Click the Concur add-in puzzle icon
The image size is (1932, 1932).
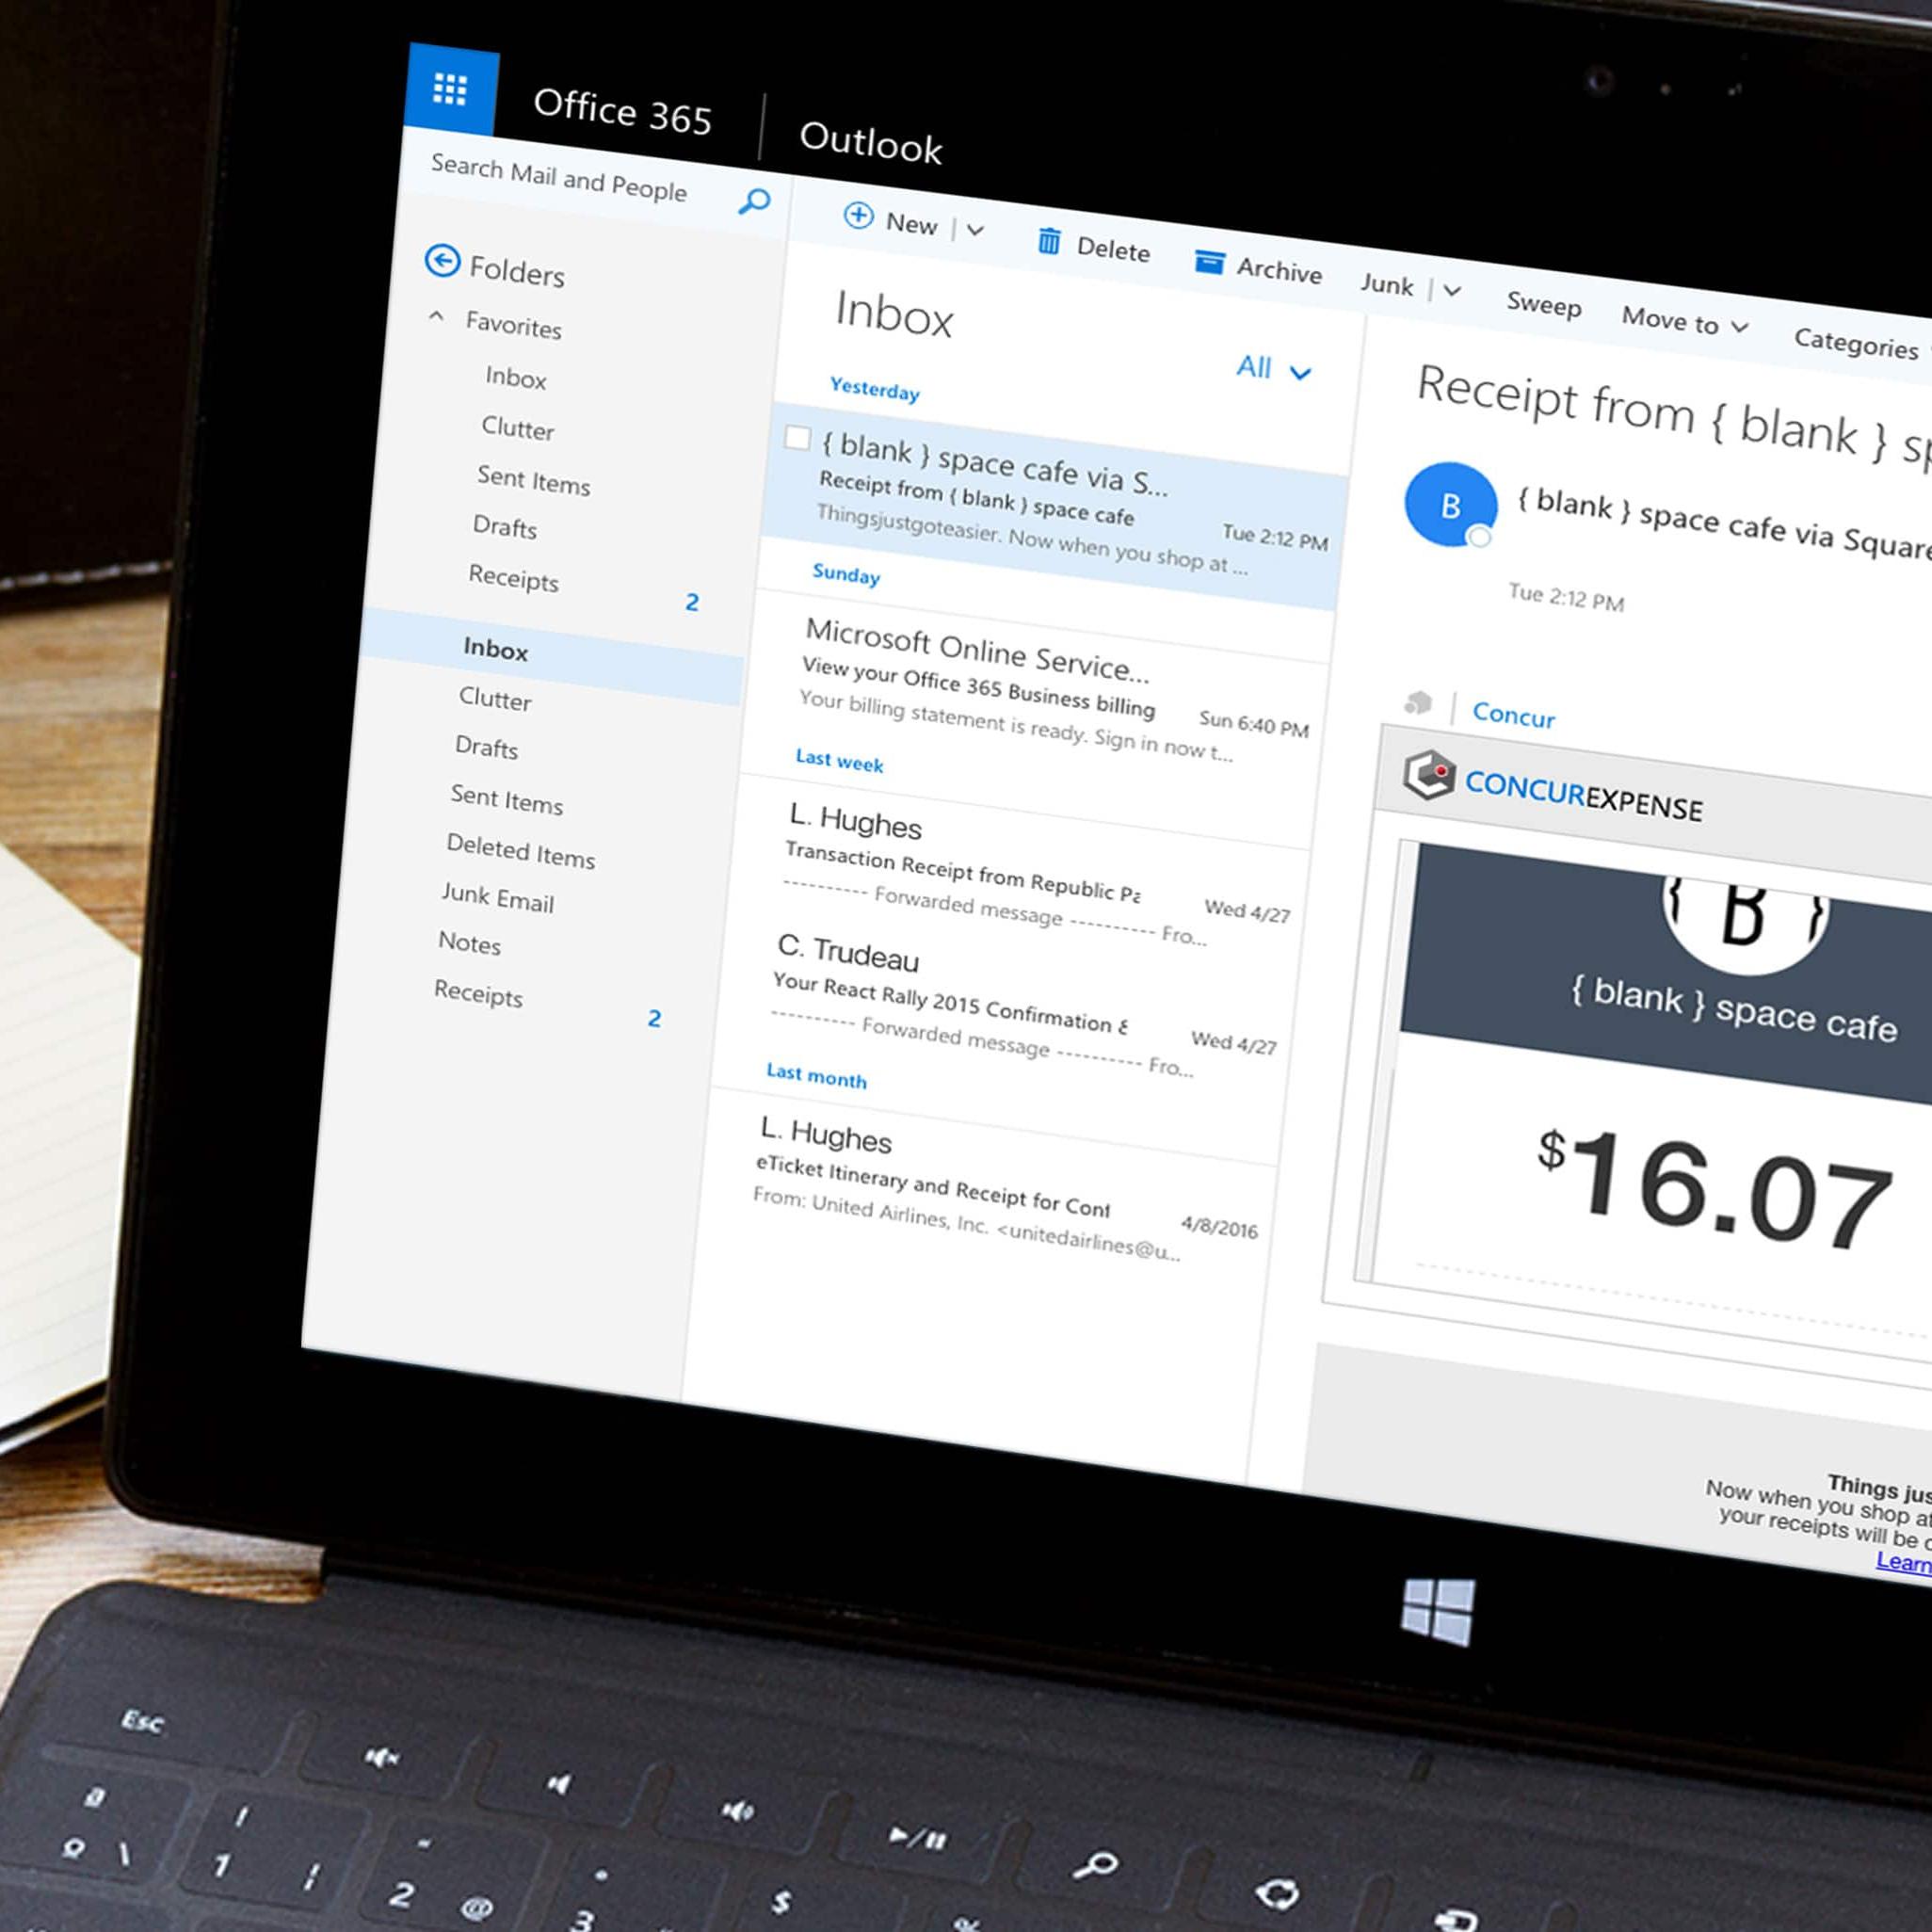[1417, 702]
